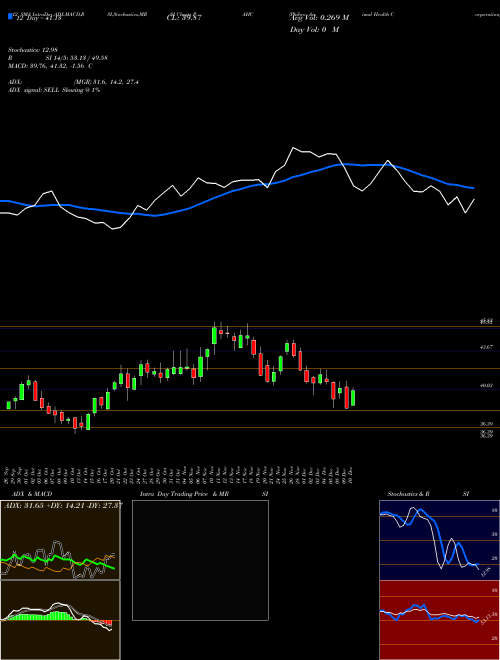
Task: Click the Avg Vol 0.269 M label
Action: 320,18
